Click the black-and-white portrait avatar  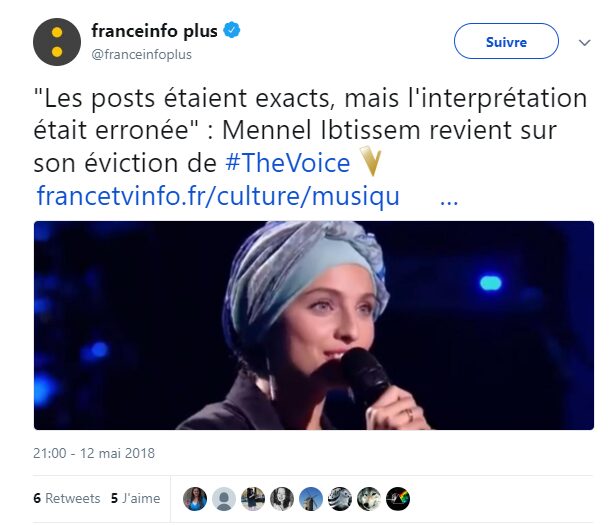[282, 499]
